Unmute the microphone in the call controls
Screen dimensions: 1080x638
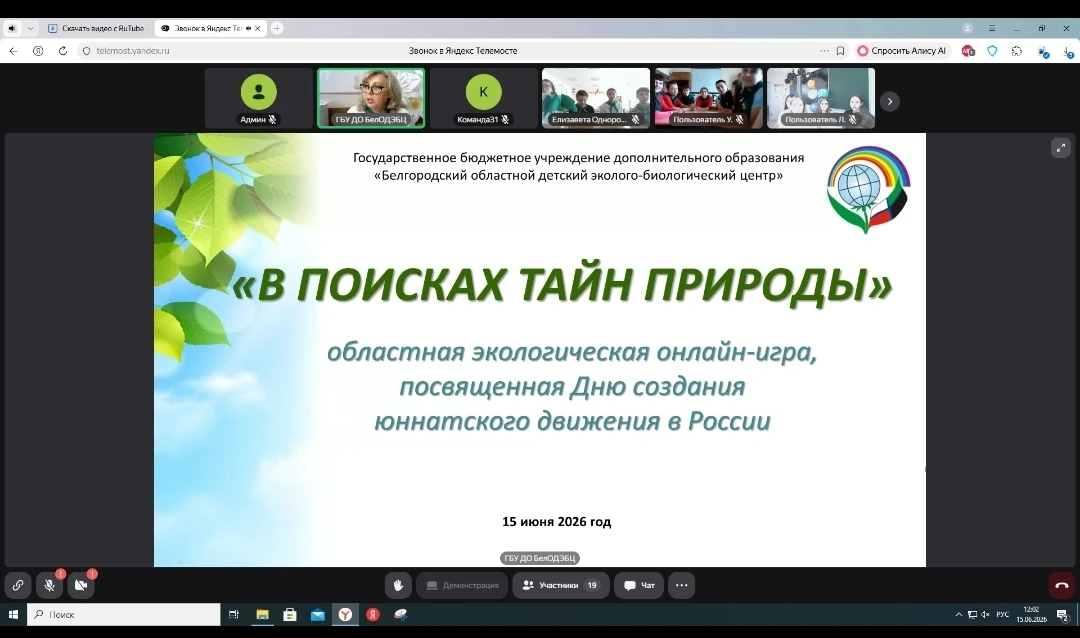click(50, 585)
